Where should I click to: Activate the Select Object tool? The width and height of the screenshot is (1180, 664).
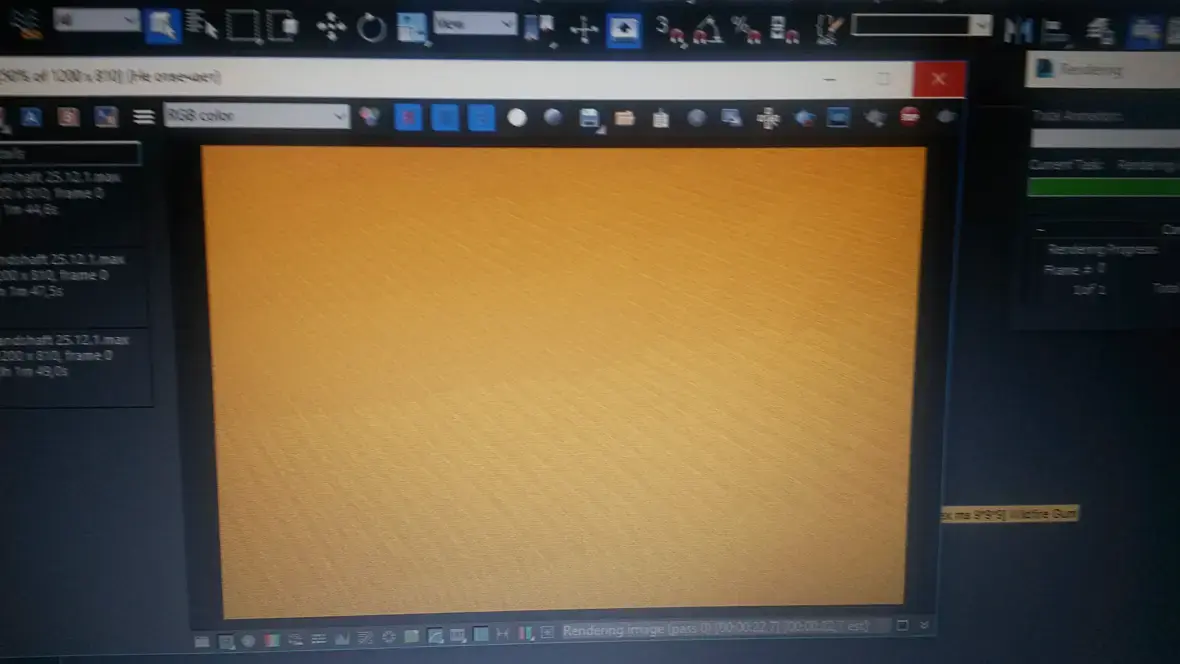162,27
